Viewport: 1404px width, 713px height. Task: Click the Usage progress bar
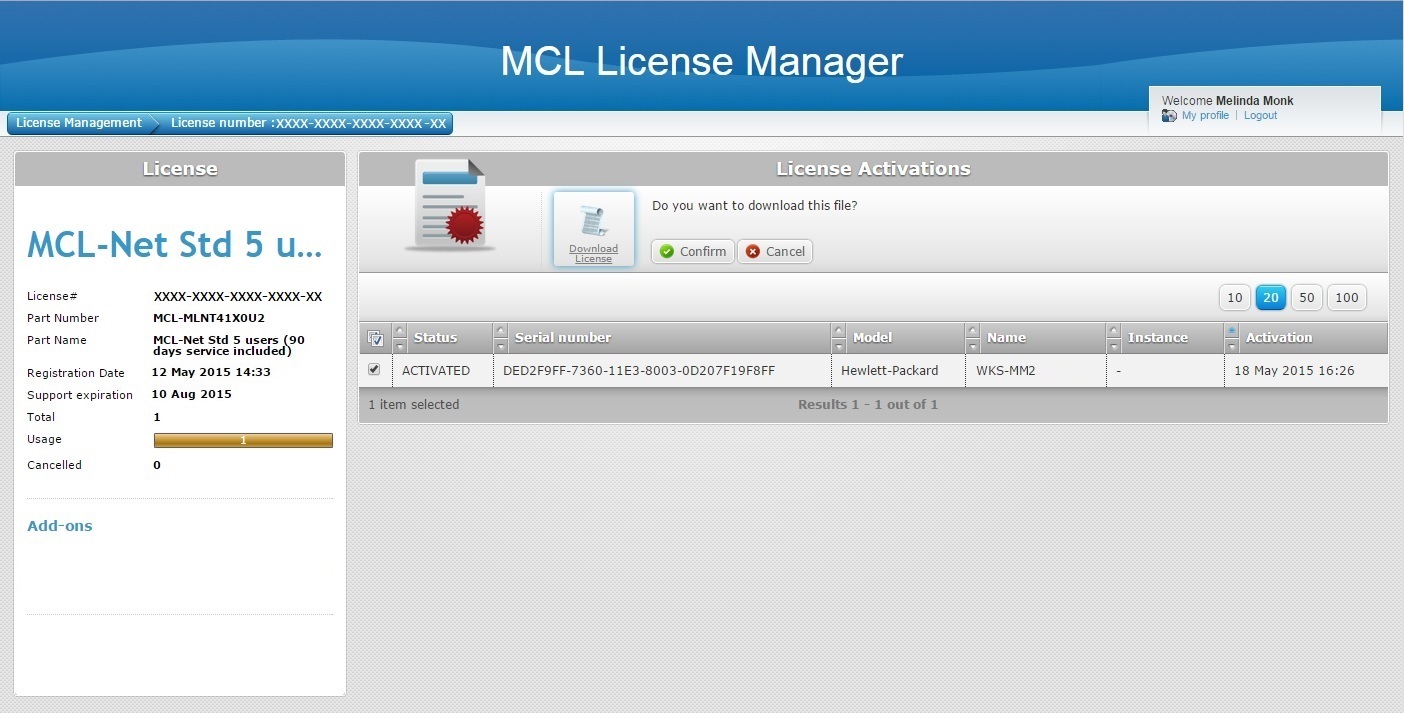coord(243,440)
